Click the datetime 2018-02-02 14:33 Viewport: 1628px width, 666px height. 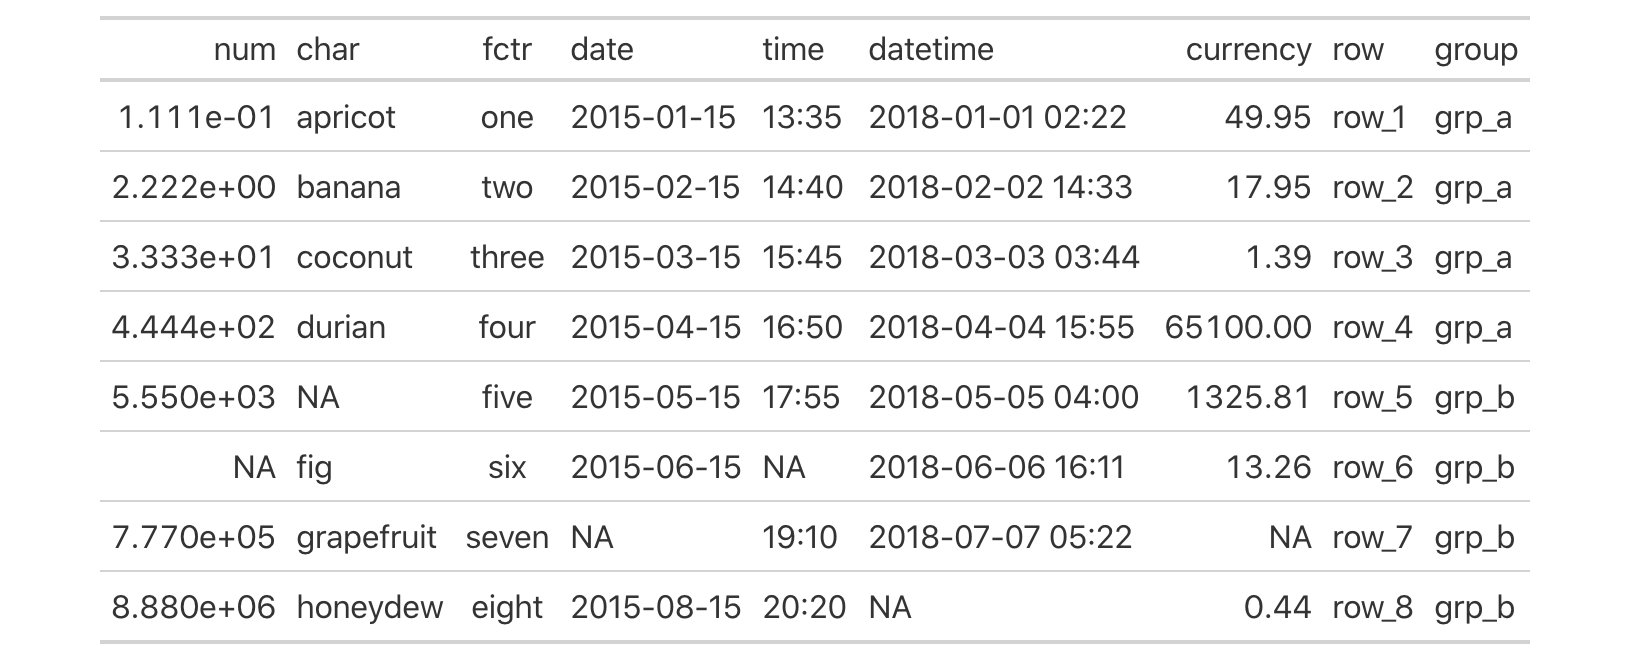[1000, 188]
